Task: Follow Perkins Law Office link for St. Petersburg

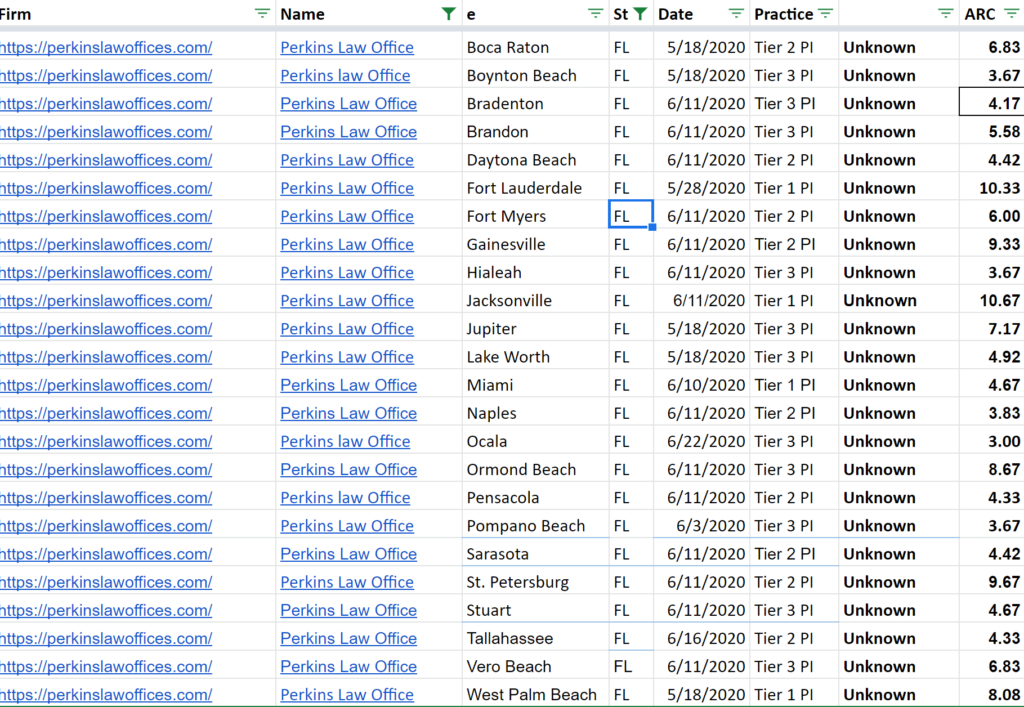Action: [347, 582]
